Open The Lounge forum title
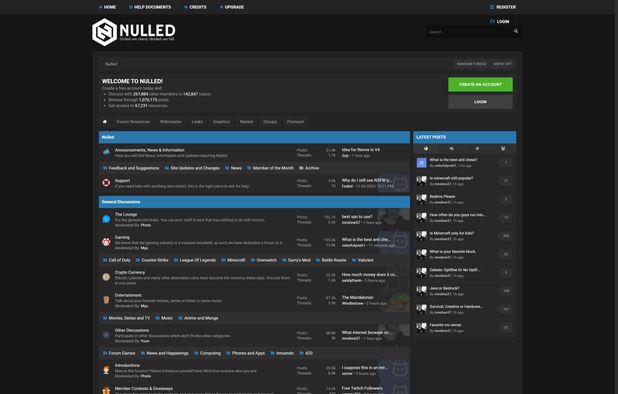The image size is (618, 394). point(126,215)
